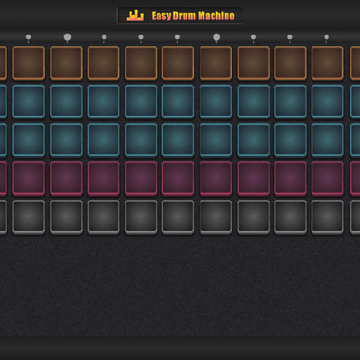Viewport: 360px width, 360px height.
Task: Toggle lower teal pad in seventh fully visible column
Action: pos(254,140)
